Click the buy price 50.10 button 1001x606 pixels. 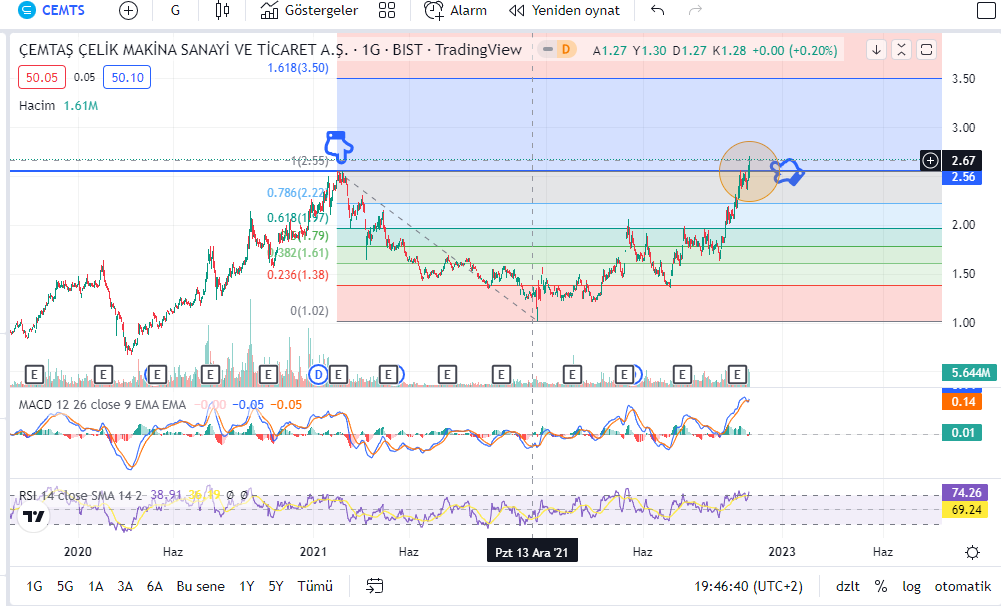click(127, 77)
